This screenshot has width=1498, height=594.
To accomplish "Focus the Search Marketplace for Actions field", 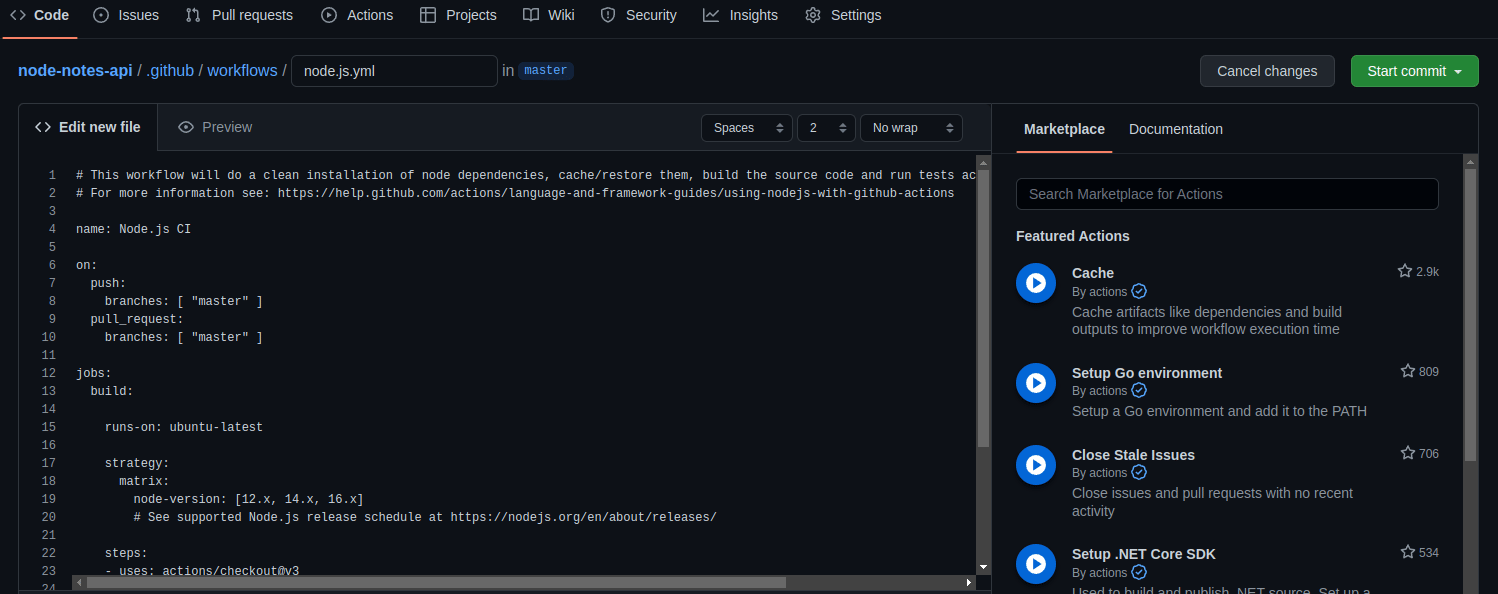I will point(1227,194).
